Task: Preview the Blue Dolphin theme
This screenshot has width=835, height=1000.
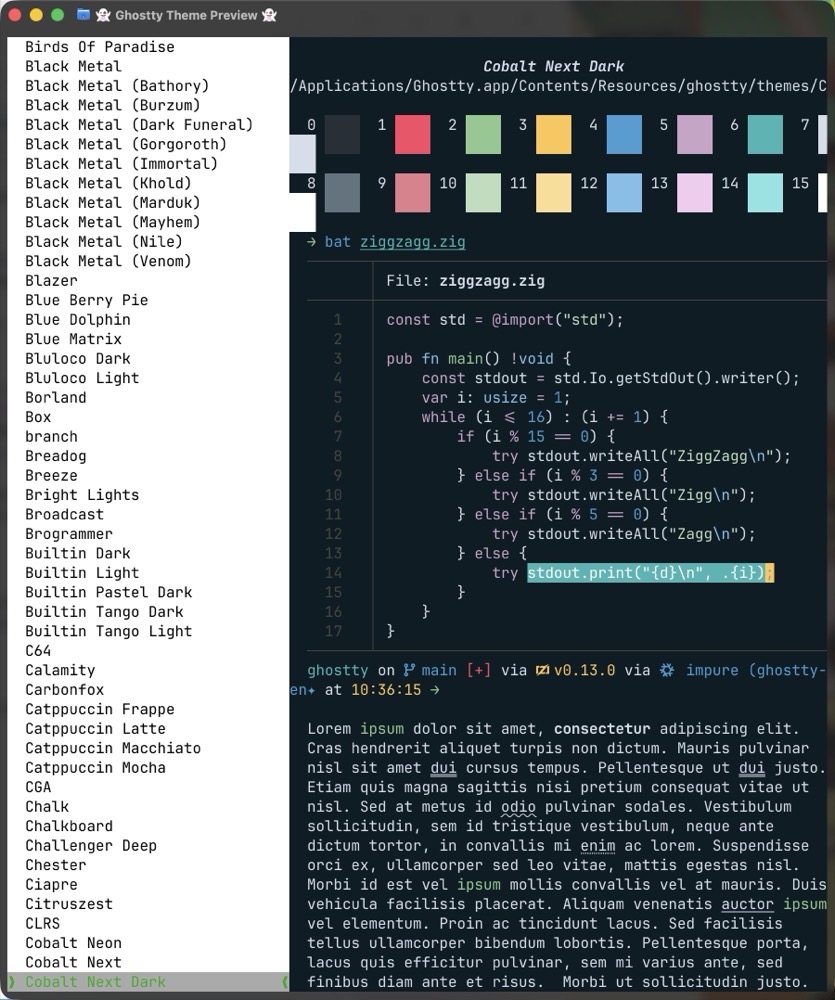Action: click(x=78, y=320)
